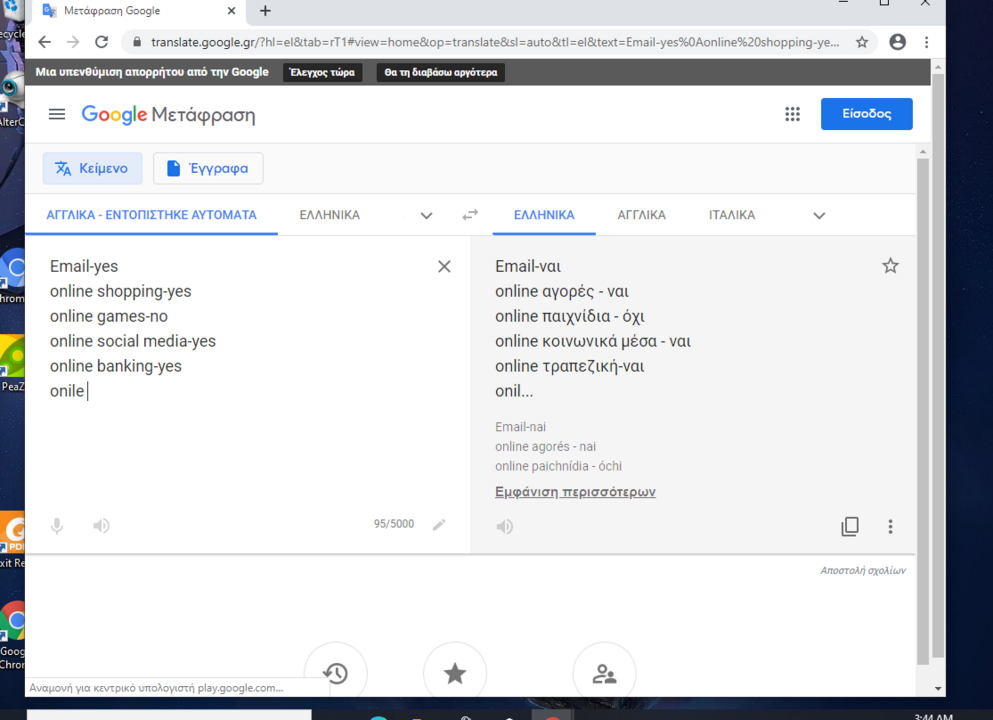Click the Είσοδος sign-in button
The height and width of the screenshot is (720, 993).
[x=866, y=114]
